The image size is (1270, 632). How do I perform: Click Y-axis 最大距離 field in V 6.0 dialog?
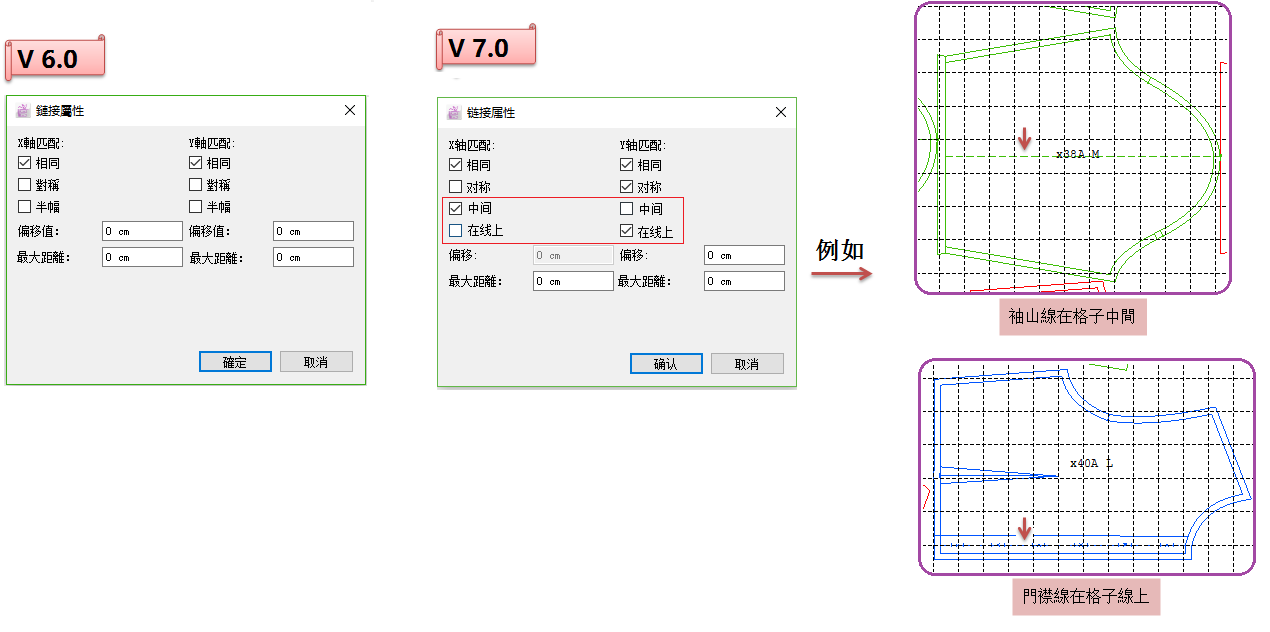click(313, 257)
